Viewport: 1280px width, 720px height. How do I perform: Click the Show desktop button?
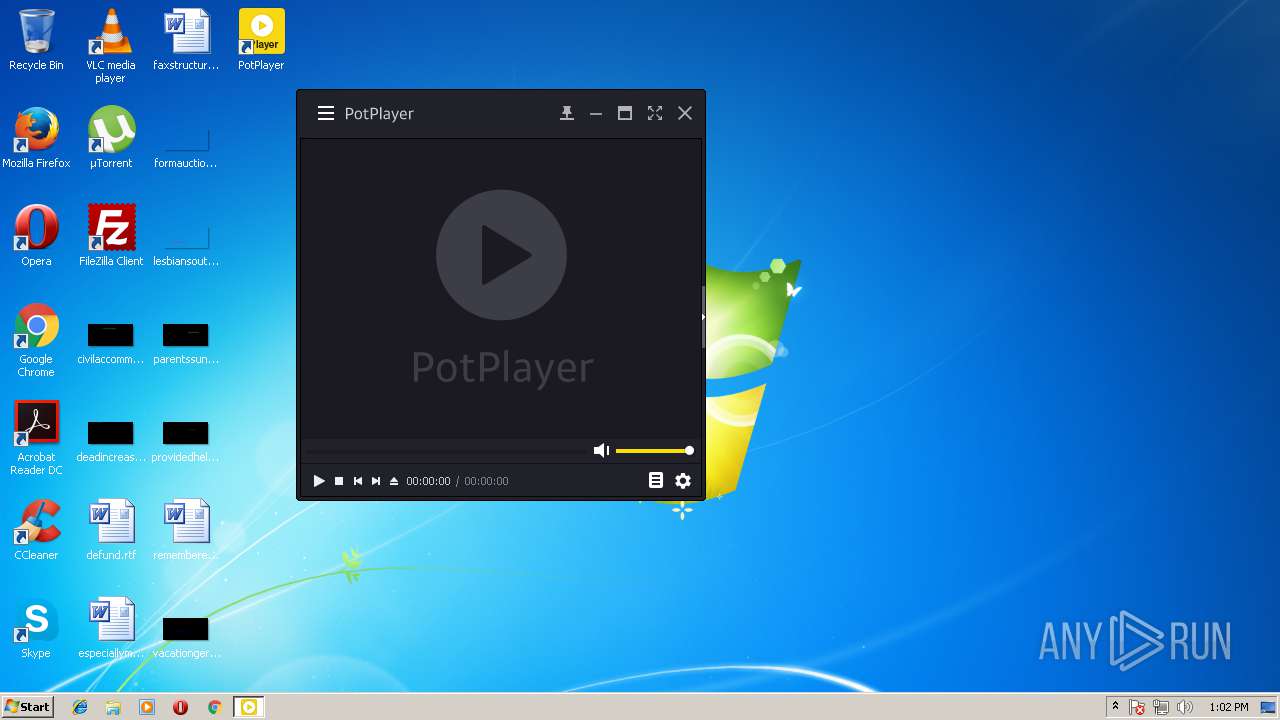point(1270,707)
